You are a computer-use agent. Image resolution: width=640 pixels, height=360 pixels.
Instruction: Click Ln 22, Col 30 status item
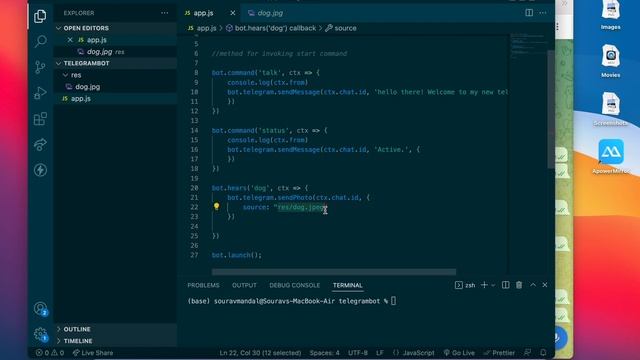coord(260,353)
